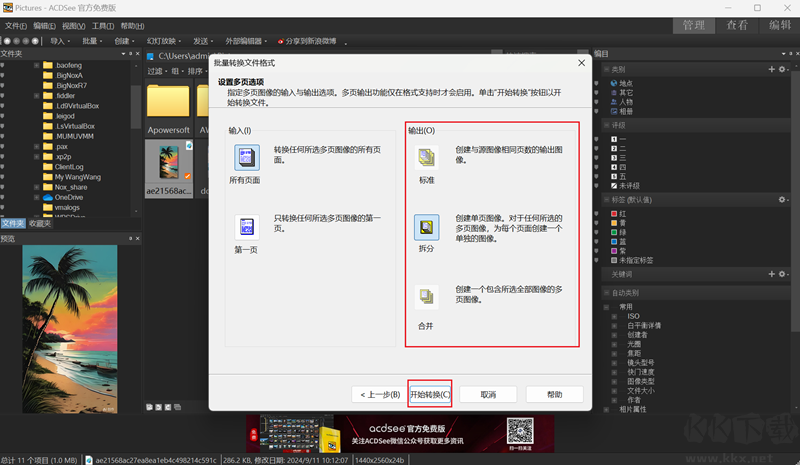Click the 取消 button in dialog
Viewport: 800px width, 465px height.
pyautogui.click(x=488, y=394)
